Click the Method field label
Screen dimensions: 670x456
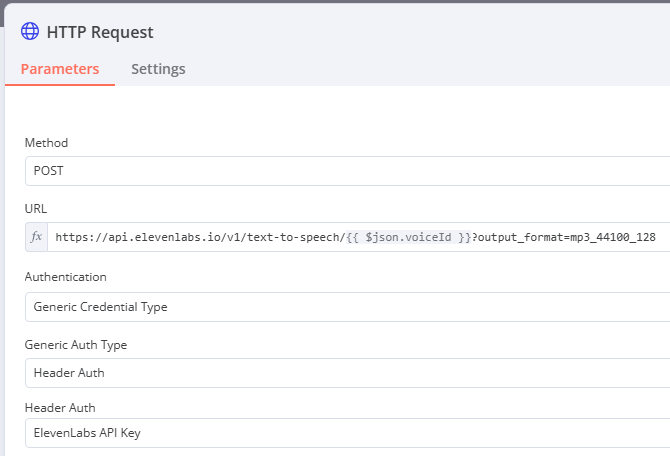[46, 143]
